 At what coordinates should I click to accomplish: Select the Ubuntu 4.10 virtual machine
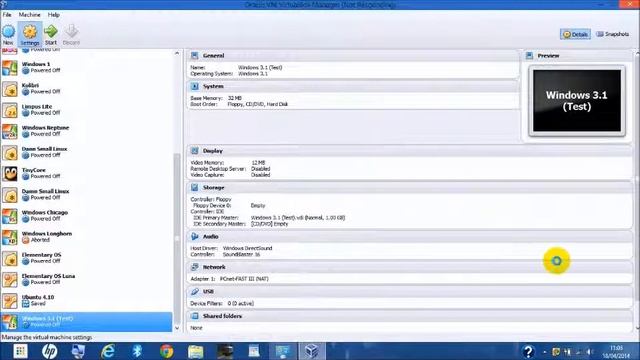[87, 301]
